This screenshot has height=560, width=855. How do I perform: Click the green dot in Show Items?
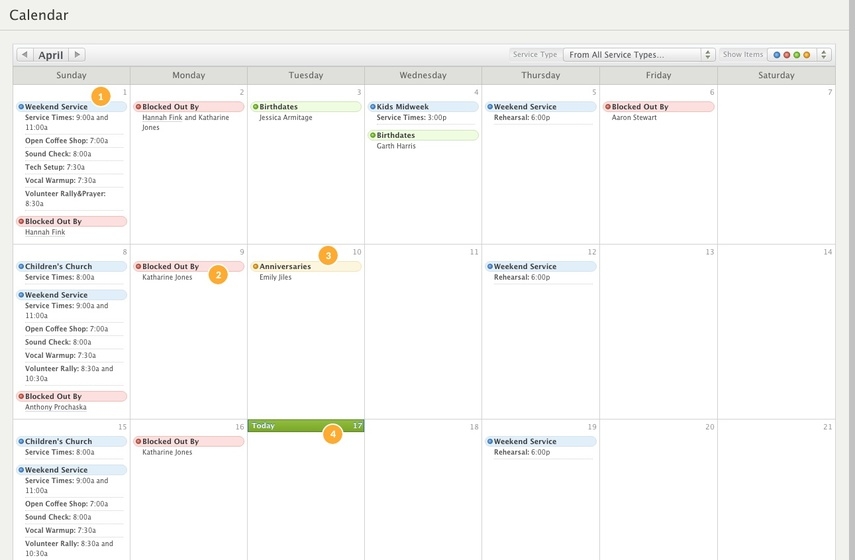tap(797, 55)
